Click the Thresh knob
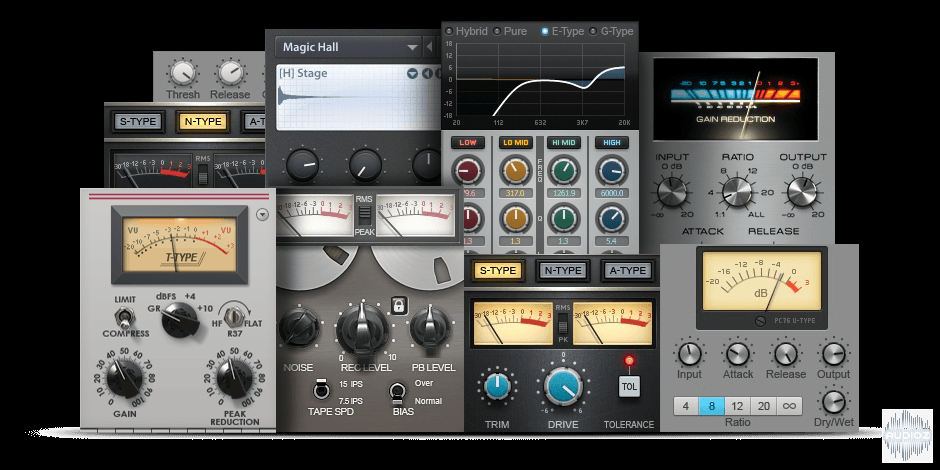 (x=182, y=73)
